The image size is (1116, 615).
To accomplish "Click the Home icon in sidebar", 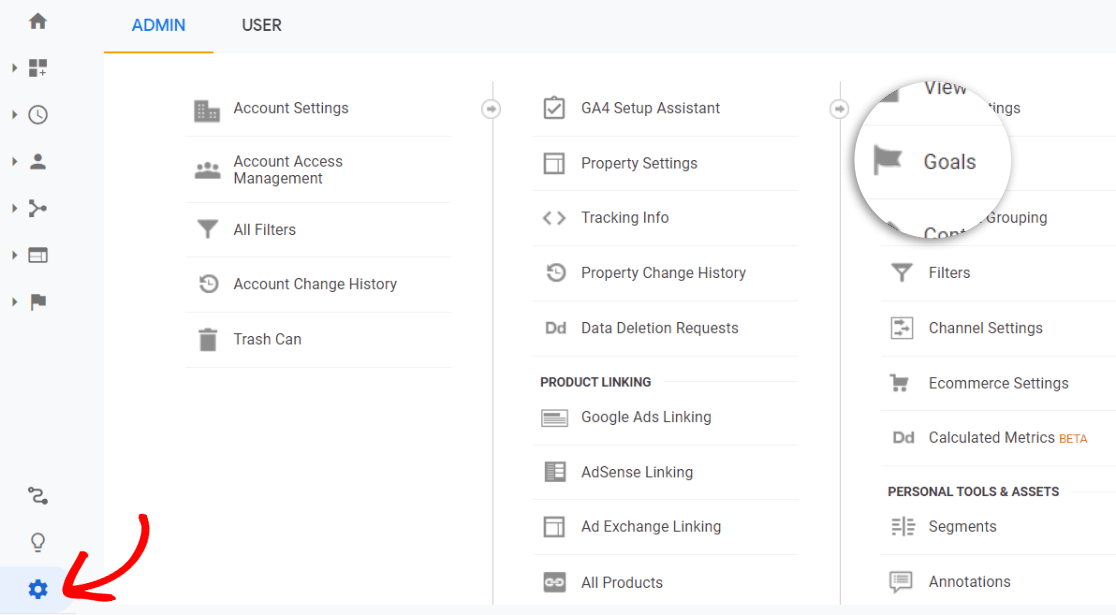I will tap(38, 21).
